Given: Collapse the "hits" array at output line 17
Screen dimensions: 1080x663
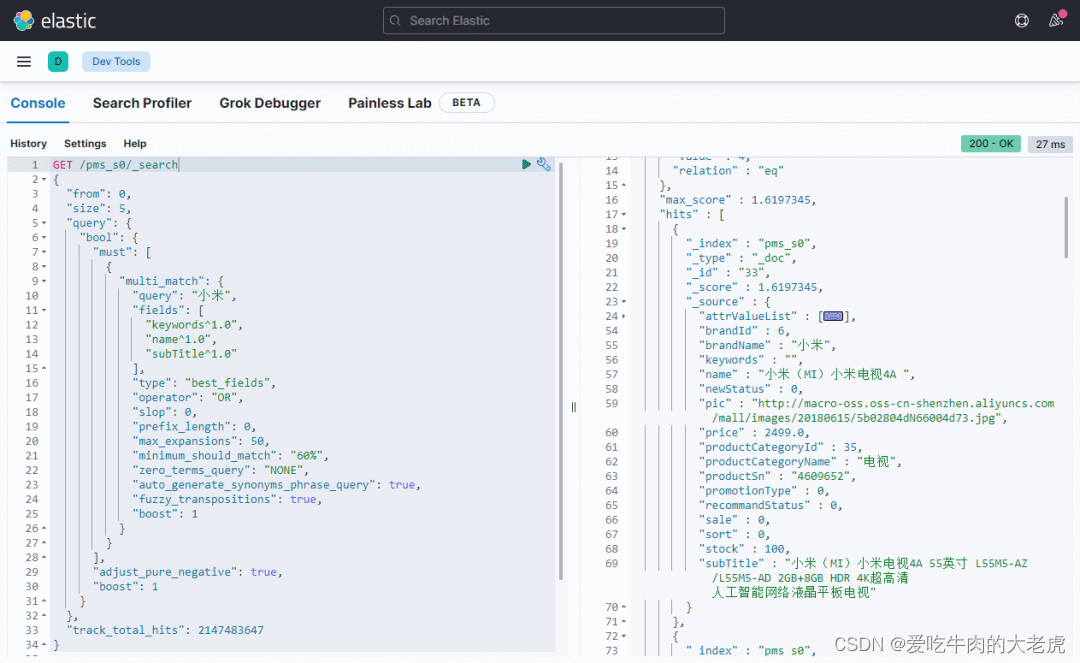Looking at the screenshot, I should [x=624, y=214].
